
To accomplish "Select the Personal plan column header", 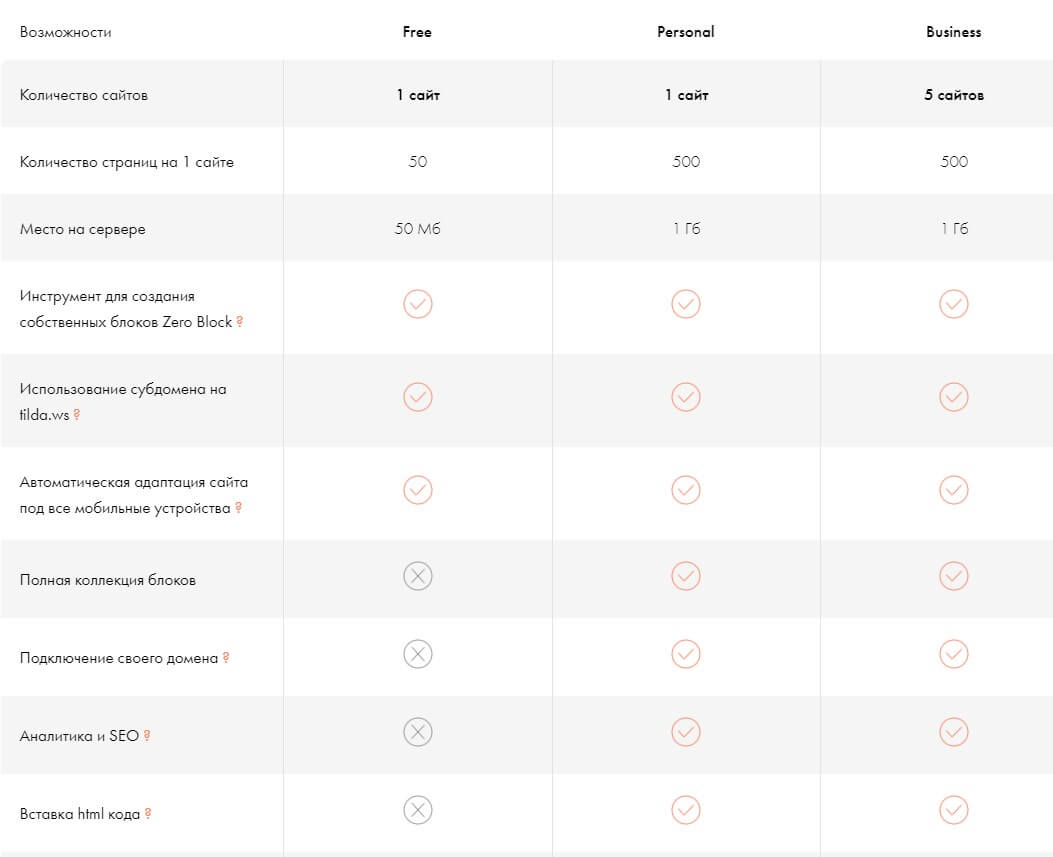I will 686,32.
